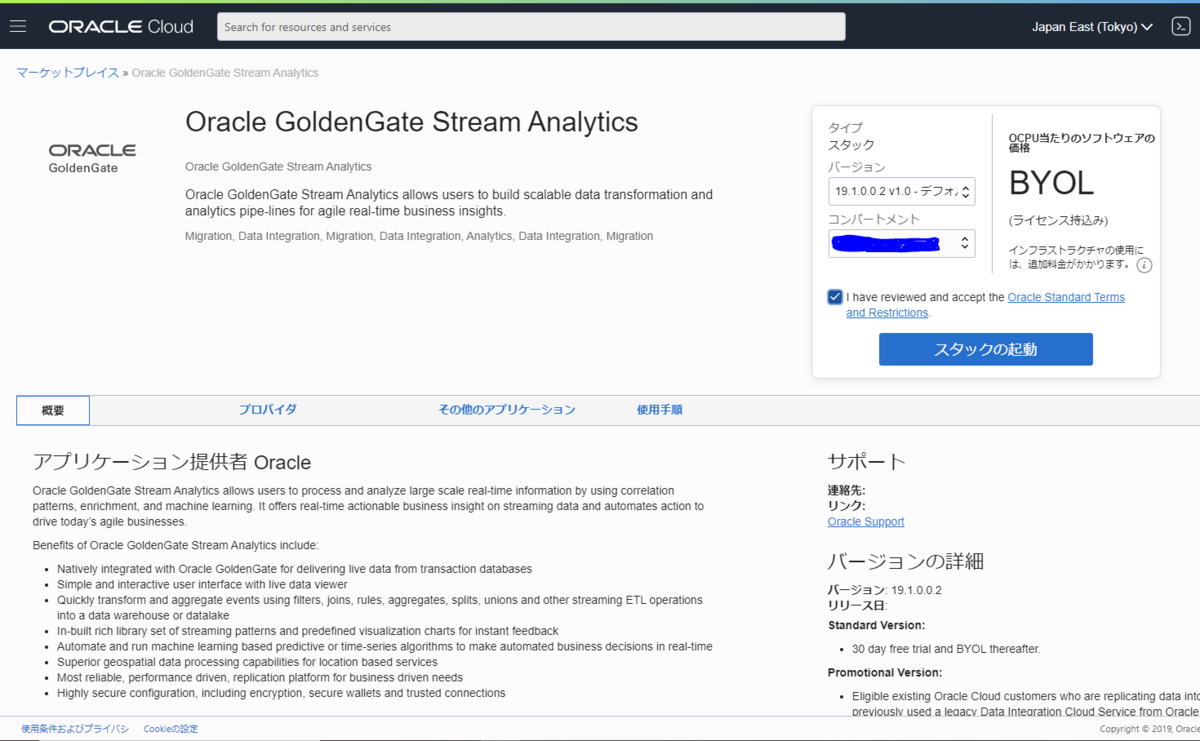The width and height of the screenshot is (1200, 741).
Task: Click the Oracle Cloud logo
Action: 120,26
